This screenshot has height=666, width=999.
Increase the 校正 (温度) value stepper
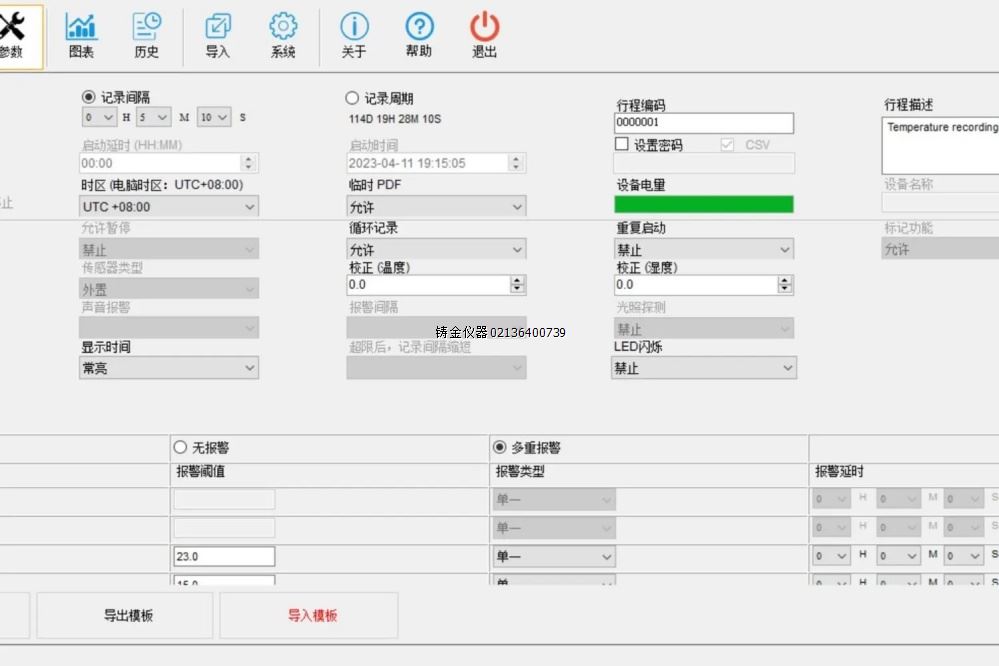pyautogui.click(x=517, y=280)
